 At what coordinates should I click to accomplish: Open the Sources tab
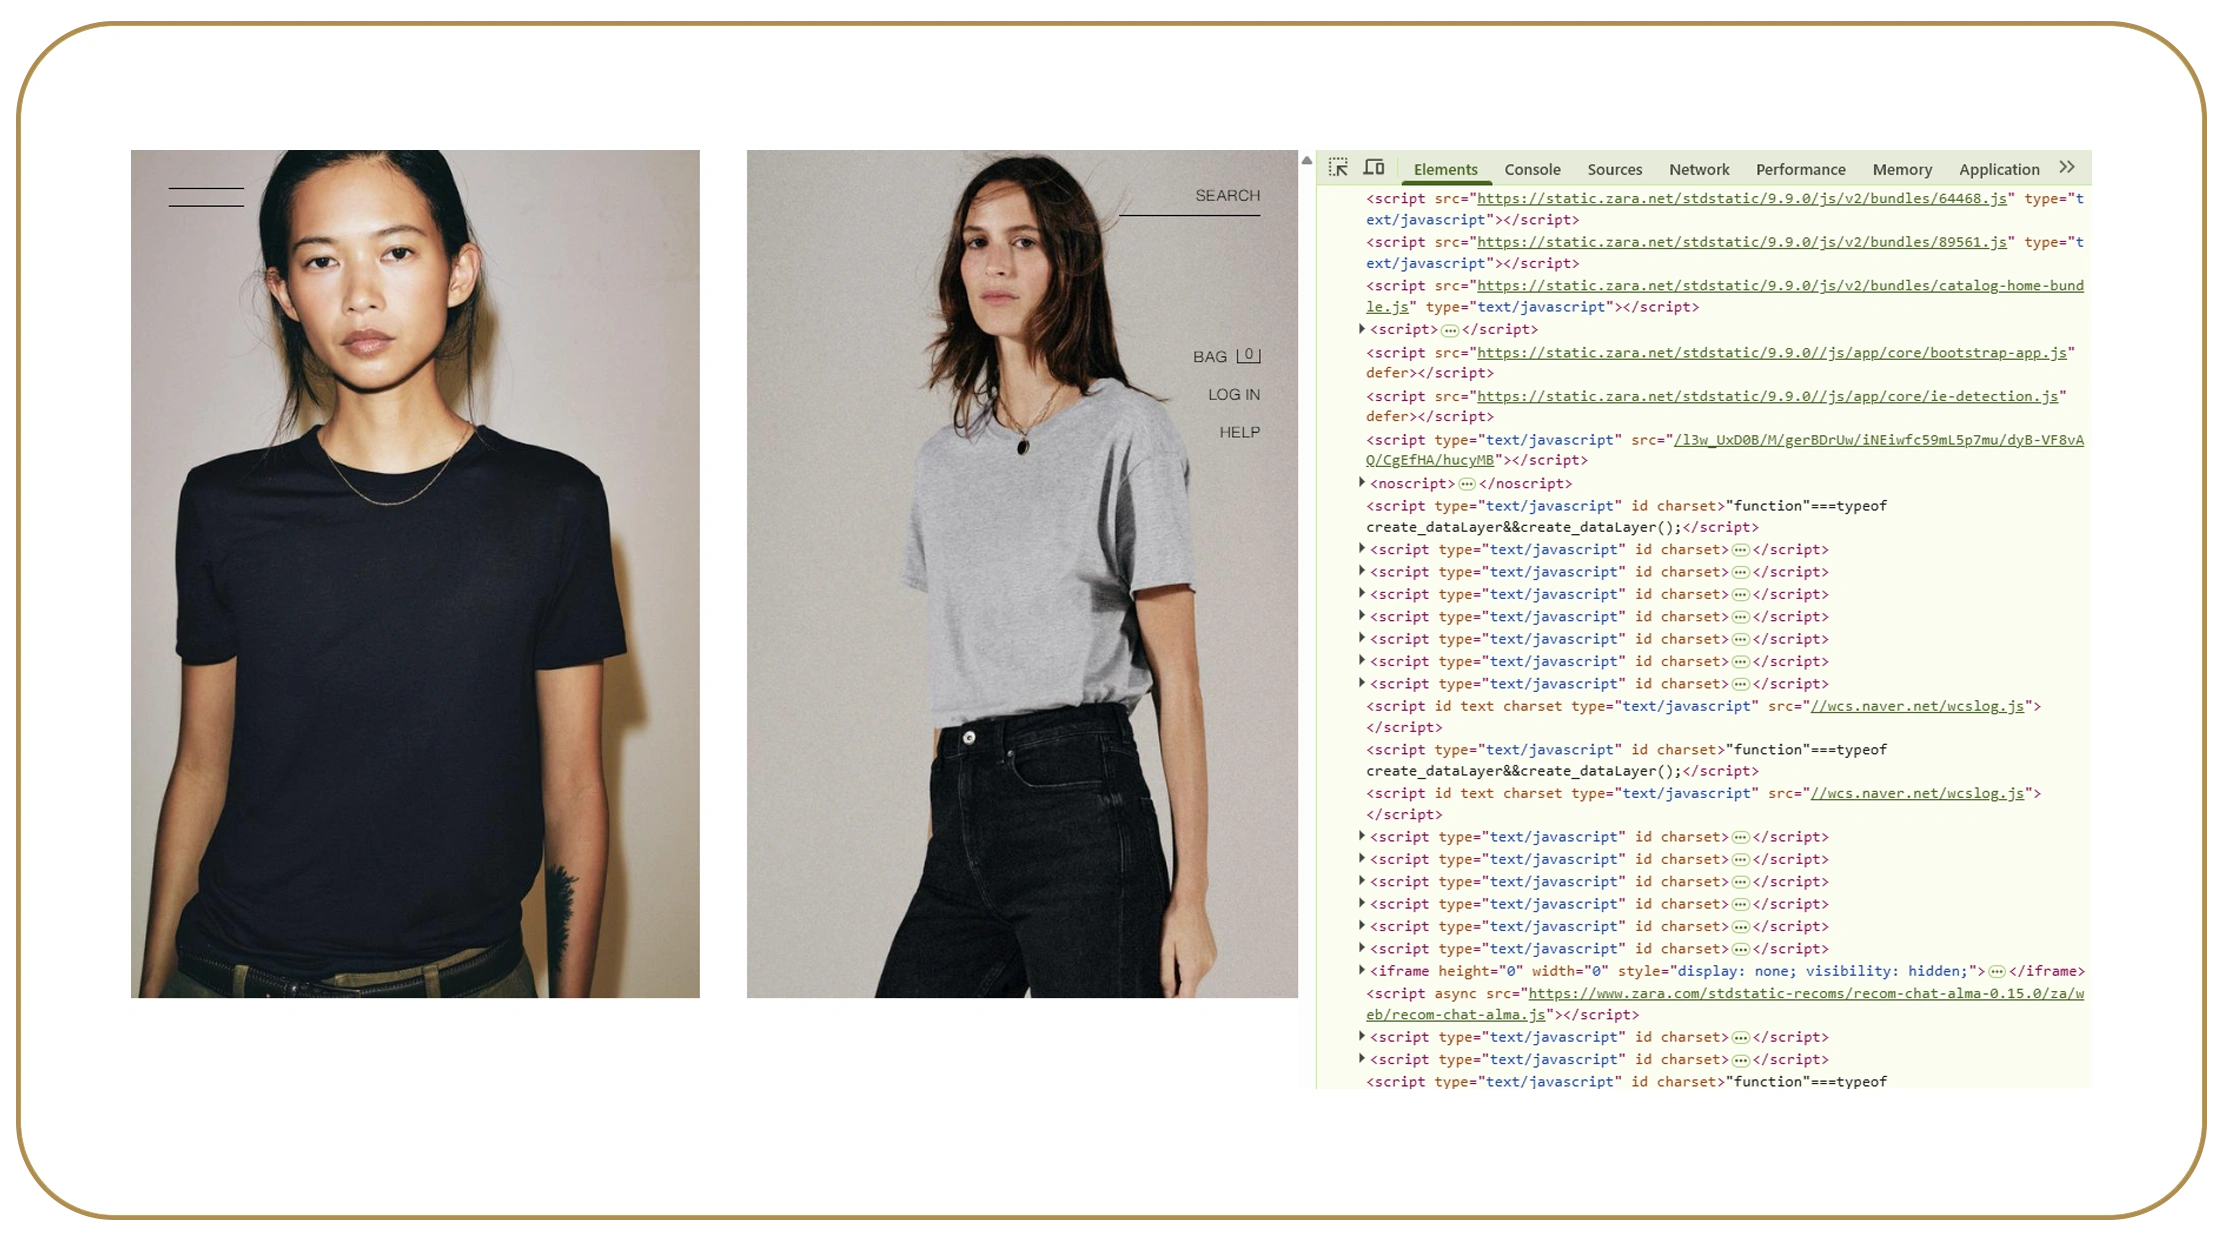pos(1614,169)
